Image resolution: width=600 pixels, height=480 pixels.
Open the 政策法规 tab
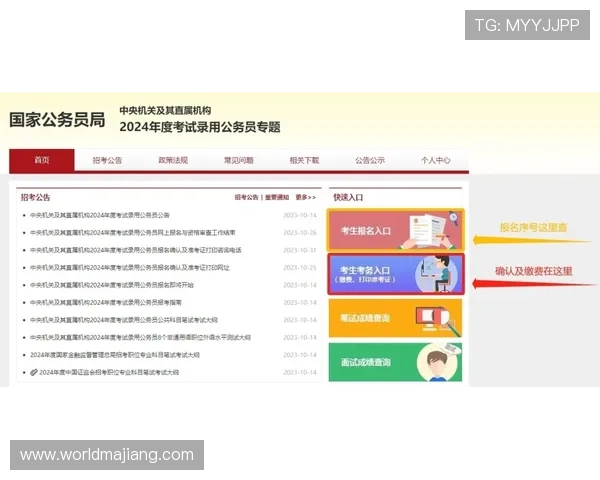pyautogui.click(x=173, y=160)
